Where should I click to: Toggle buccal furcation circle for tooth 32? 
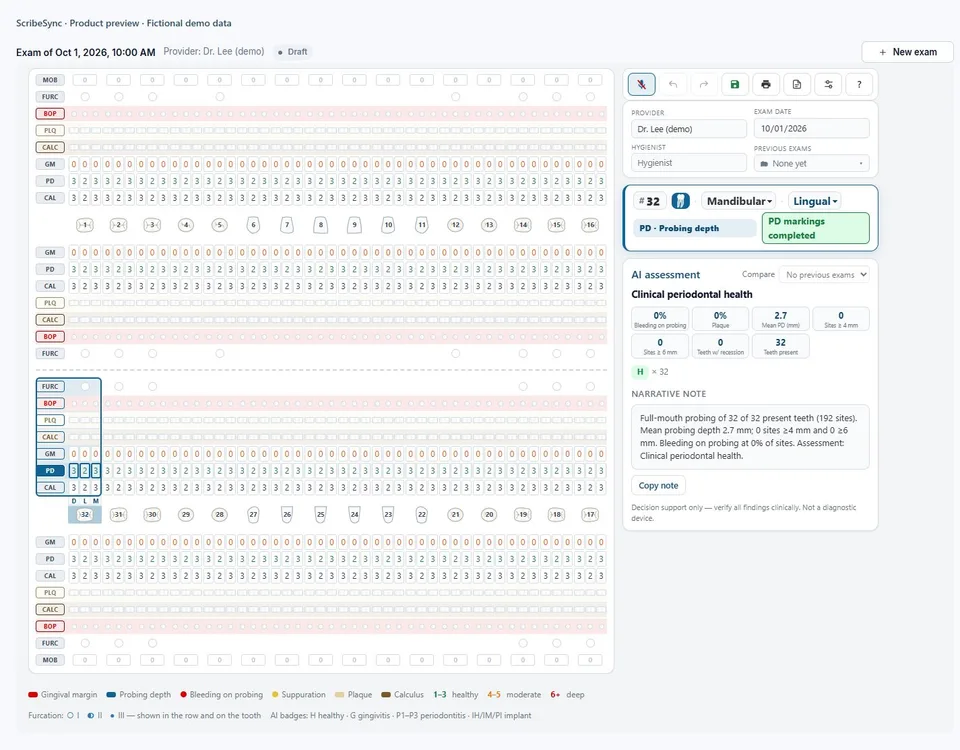[x=85, y=643]
